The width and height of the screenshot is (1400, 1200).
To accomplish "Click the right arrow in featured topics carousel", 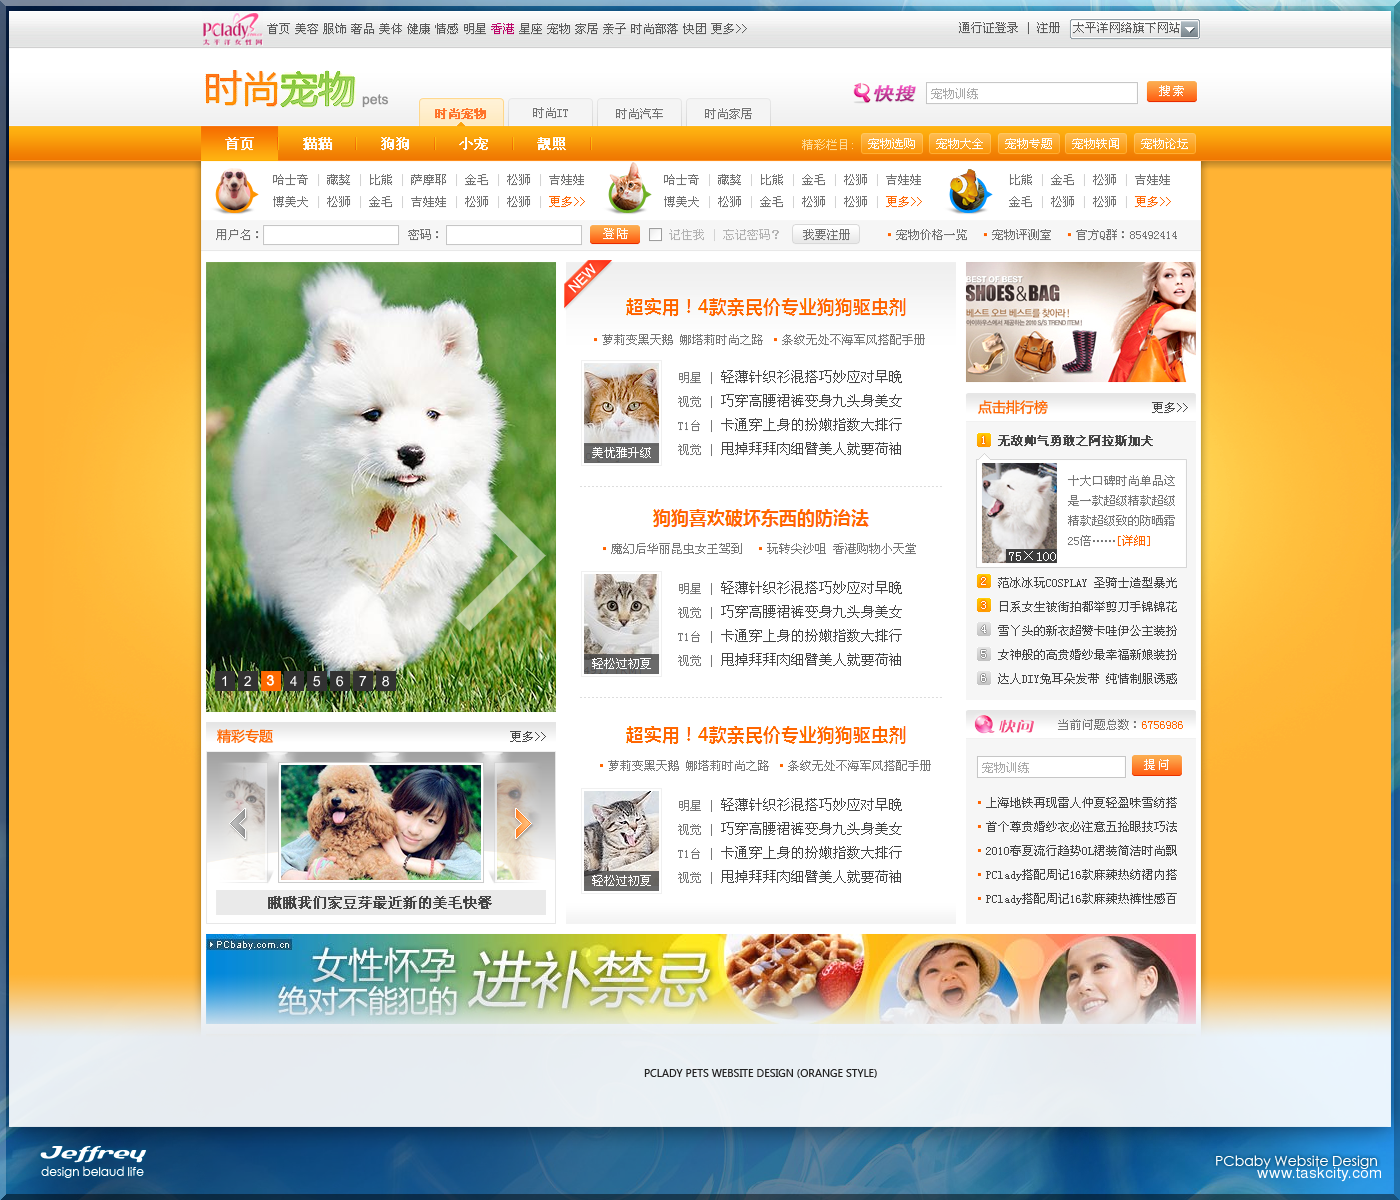I will click(521, 823).
